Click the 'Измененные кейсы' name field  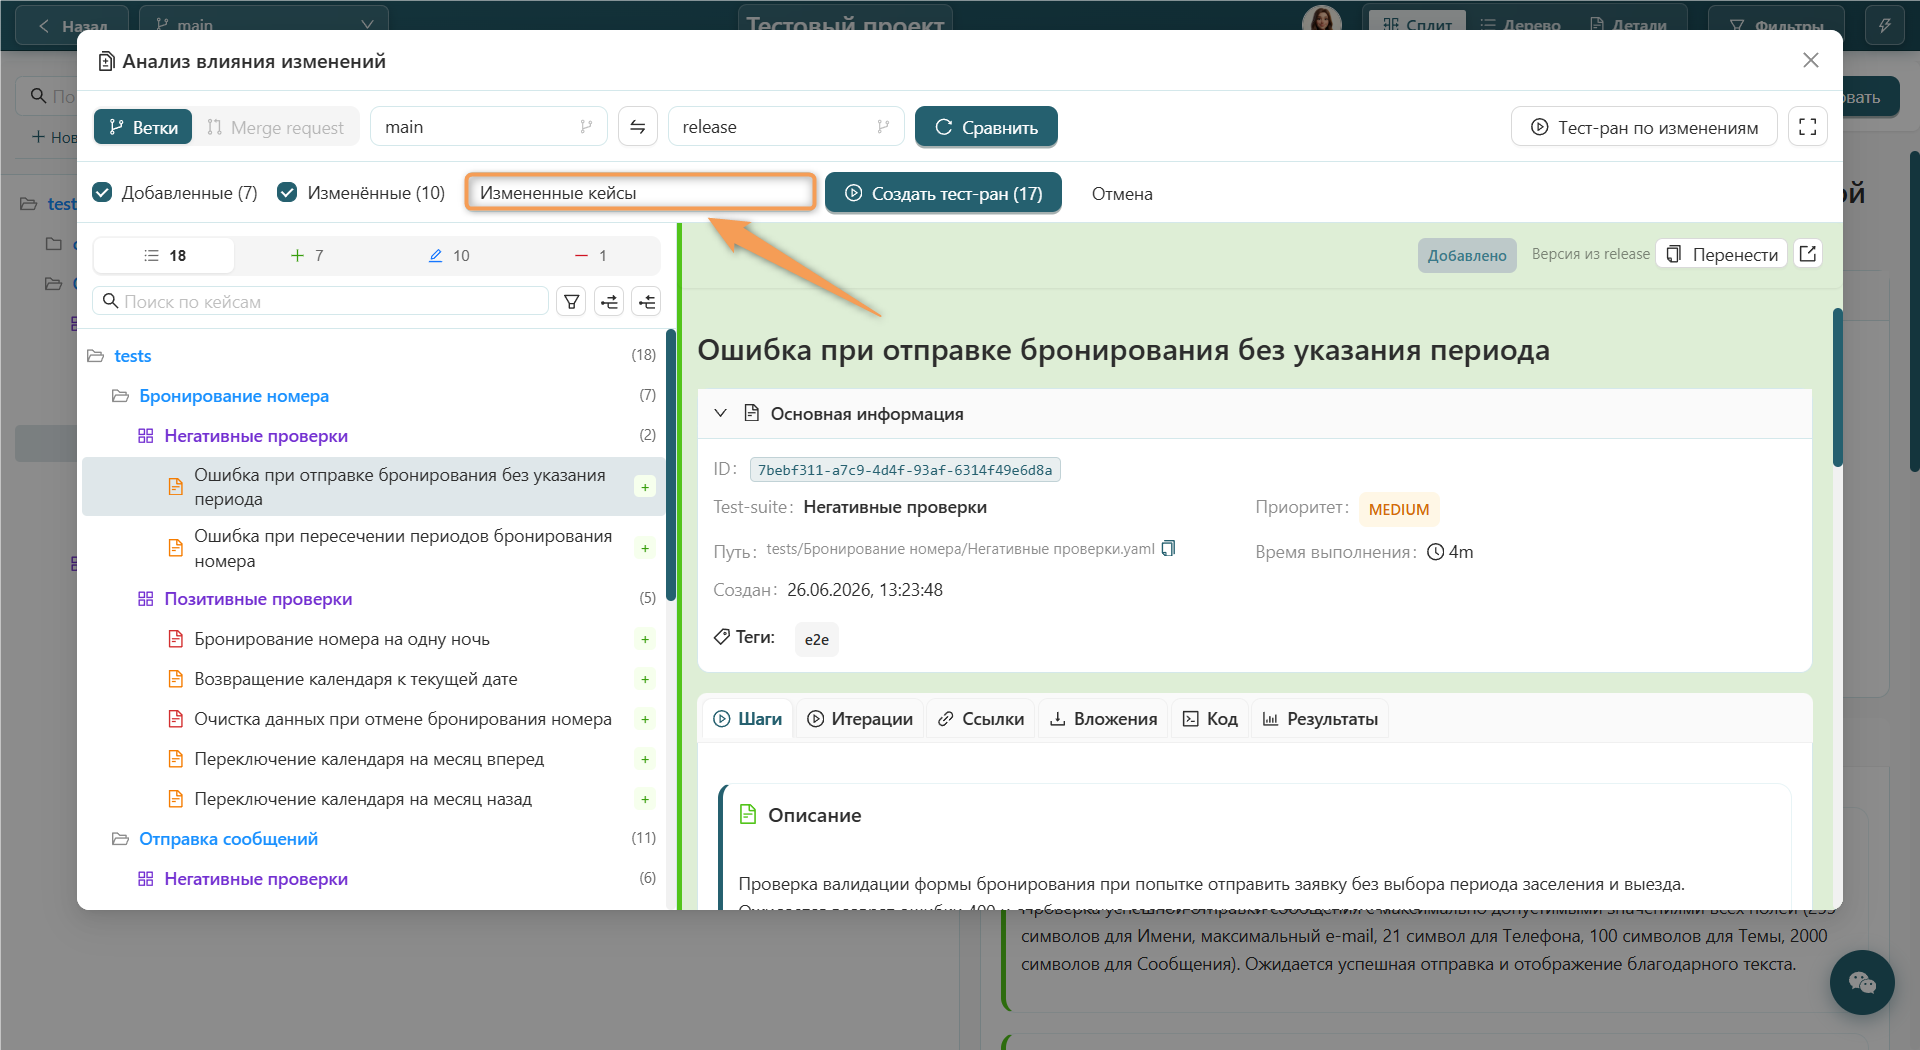point(641,192)
